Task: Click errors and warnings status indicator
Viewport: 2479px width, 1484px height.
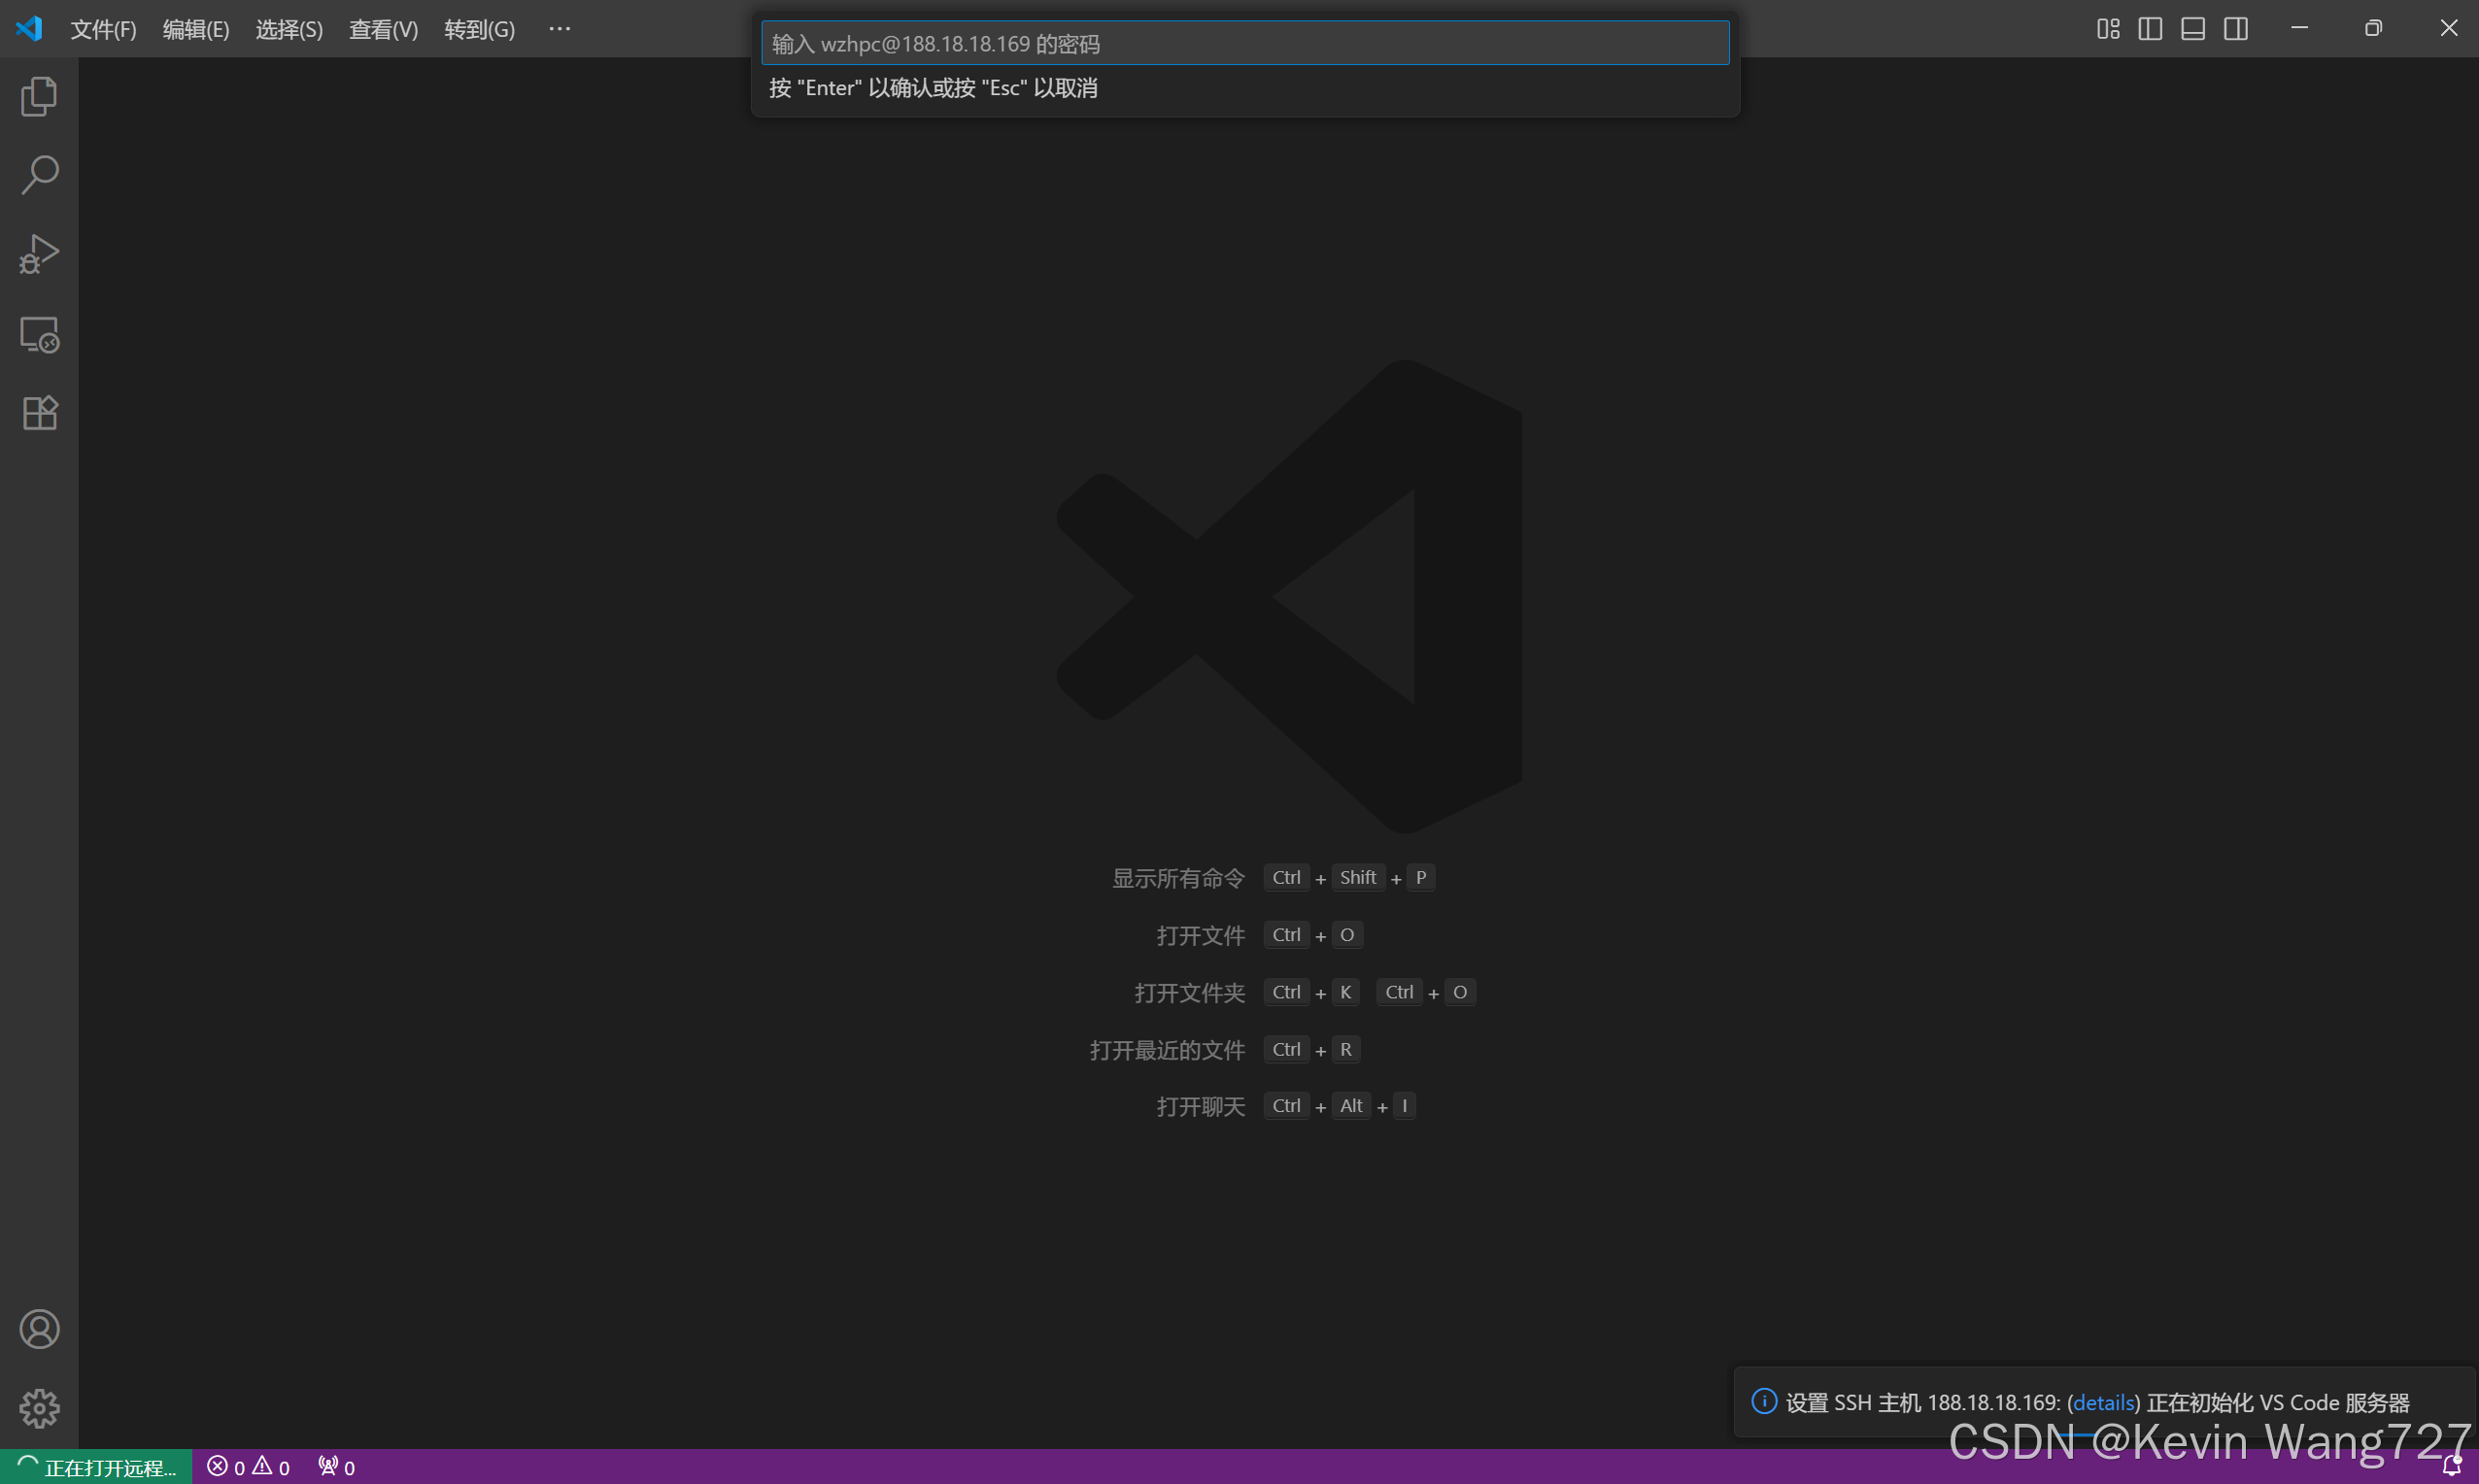Action: tap(248, 1467)
